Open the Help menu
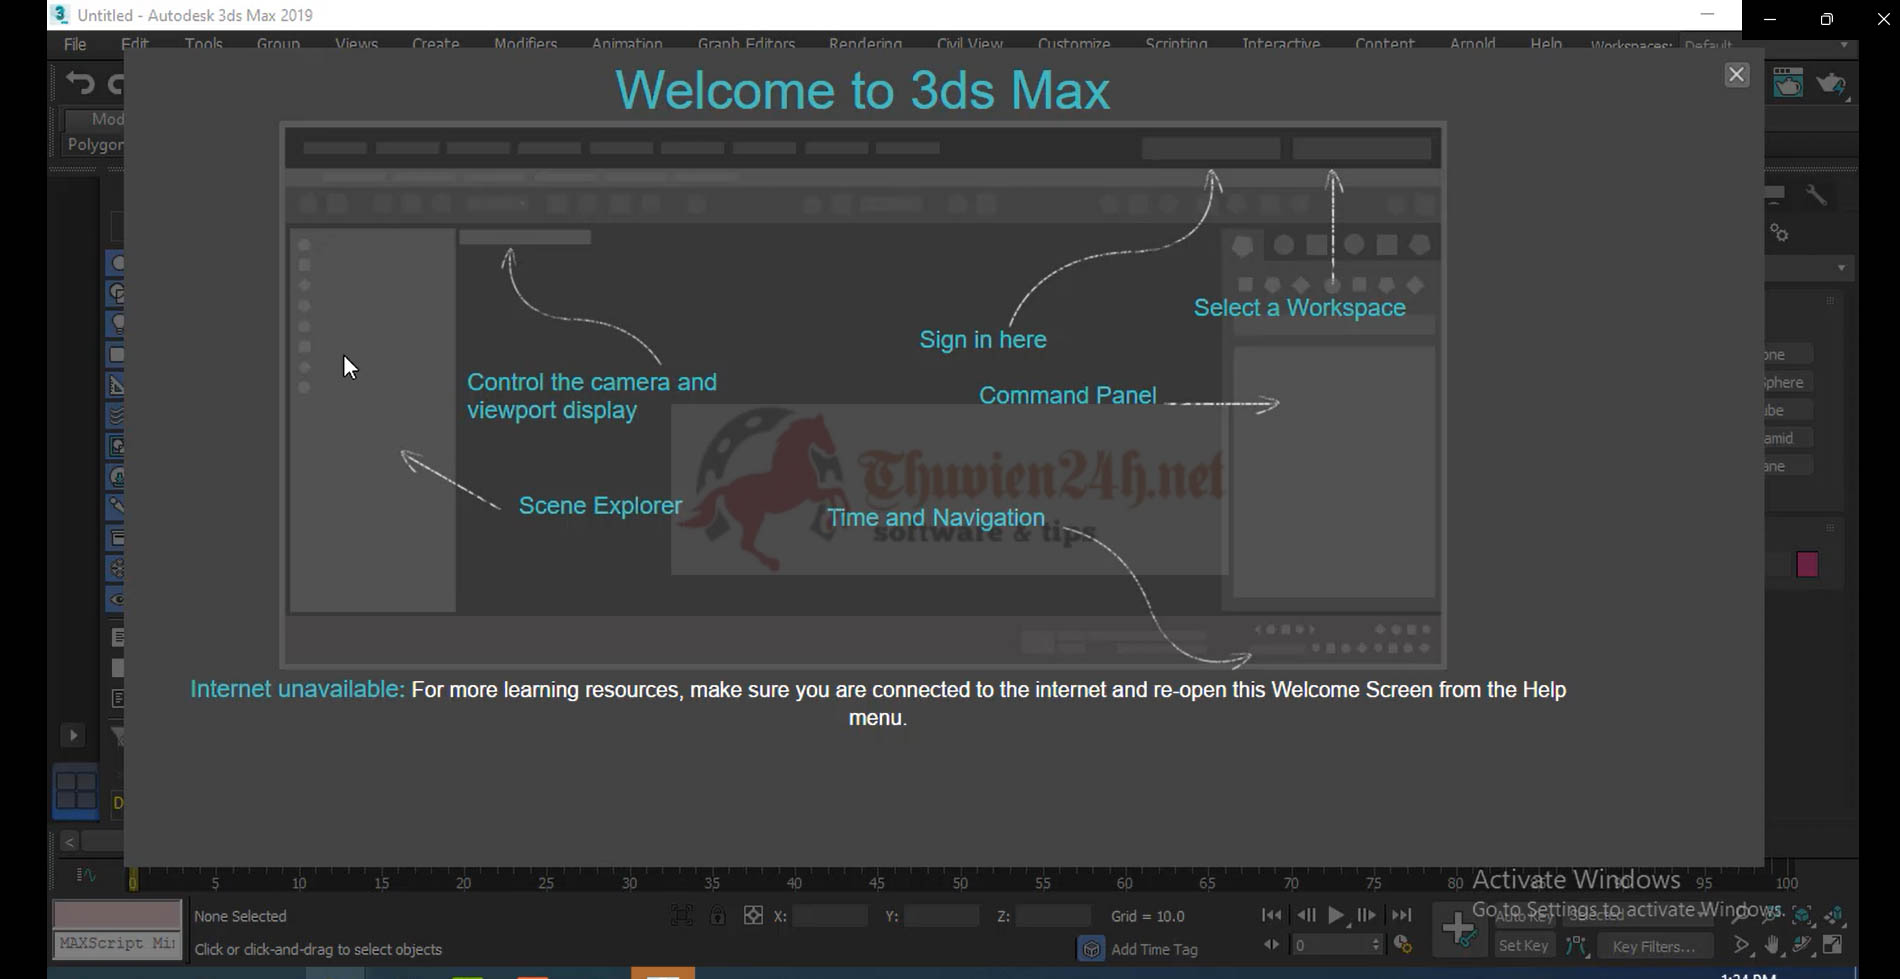 (x=1545, y=44)
